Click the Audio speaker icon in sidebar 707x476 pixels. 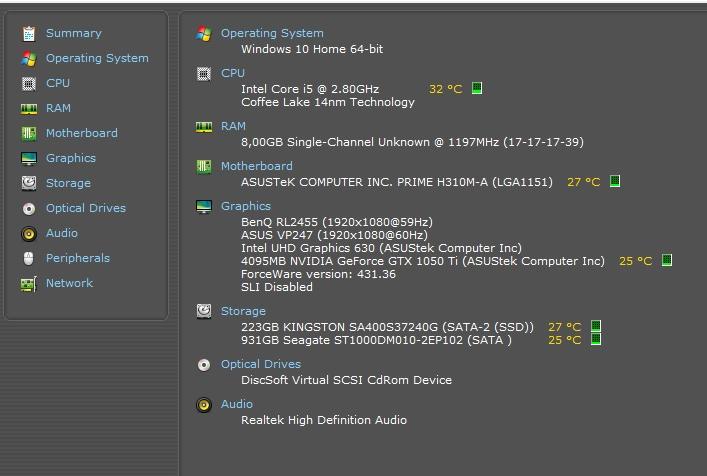pos(28,233)
